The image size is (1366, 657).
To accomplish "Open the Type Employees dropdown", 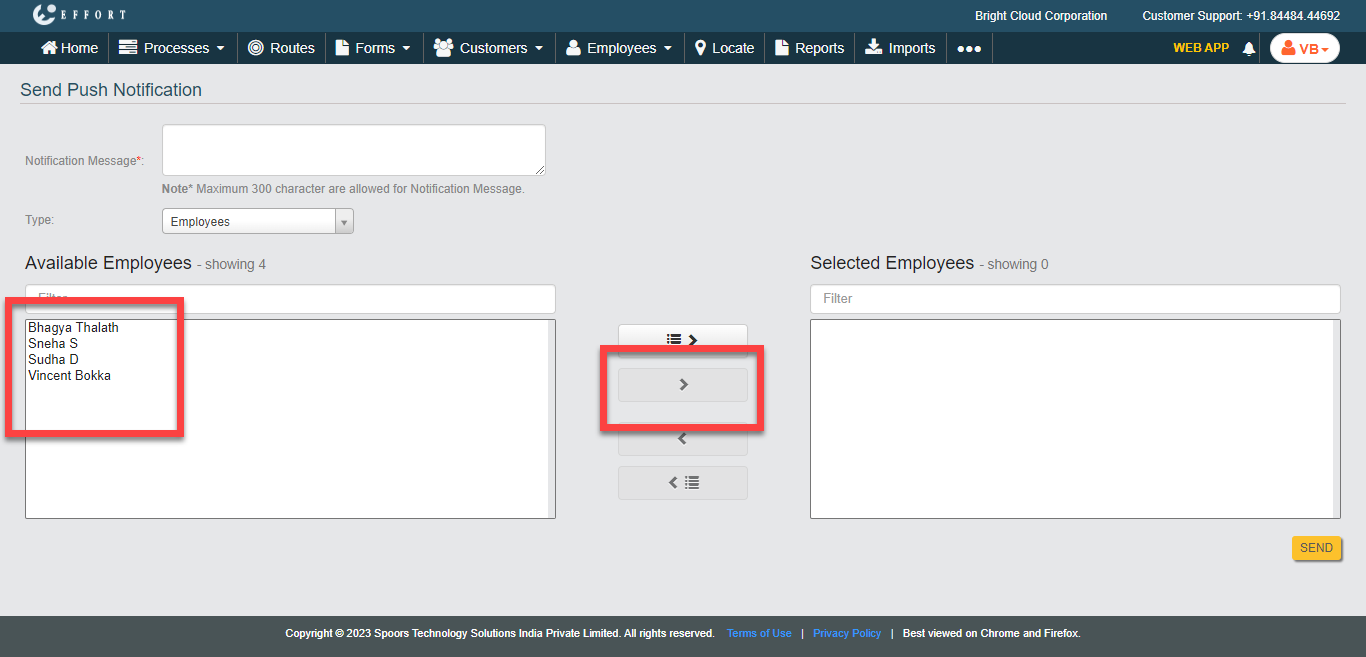I will coord(257,222).
